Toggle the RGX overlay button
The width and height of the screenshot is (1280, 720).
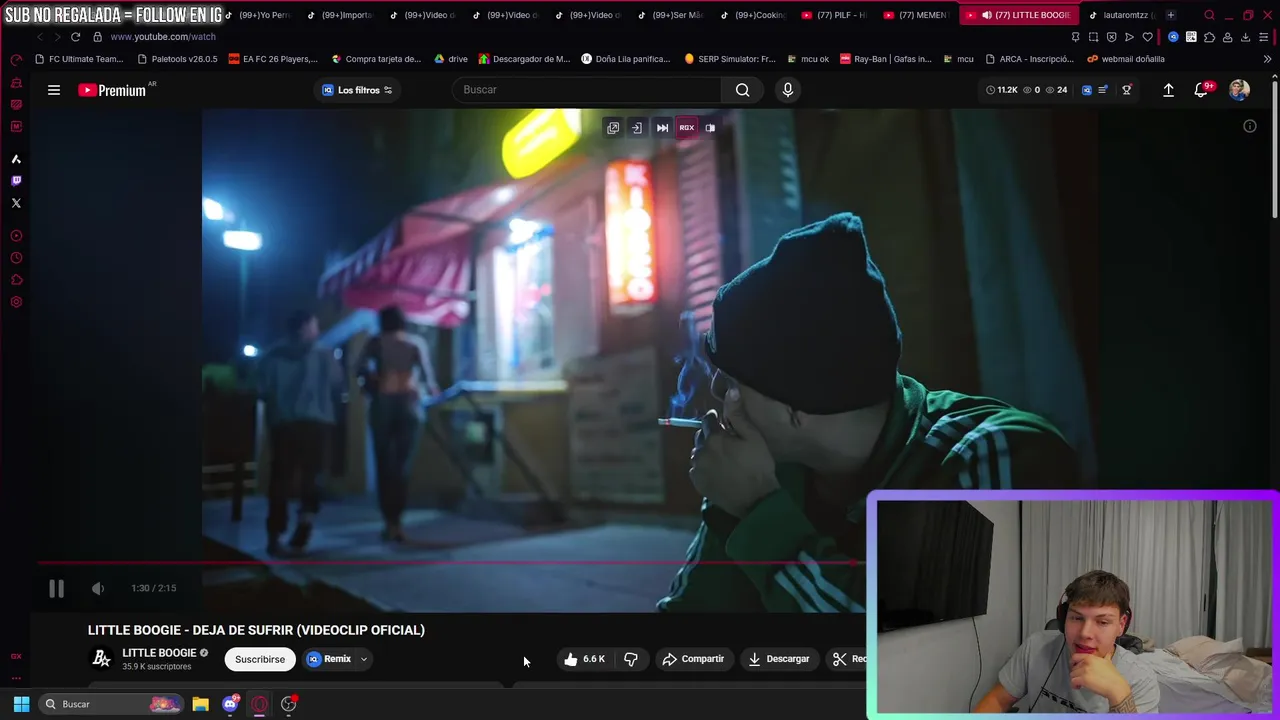pos(687,128)
